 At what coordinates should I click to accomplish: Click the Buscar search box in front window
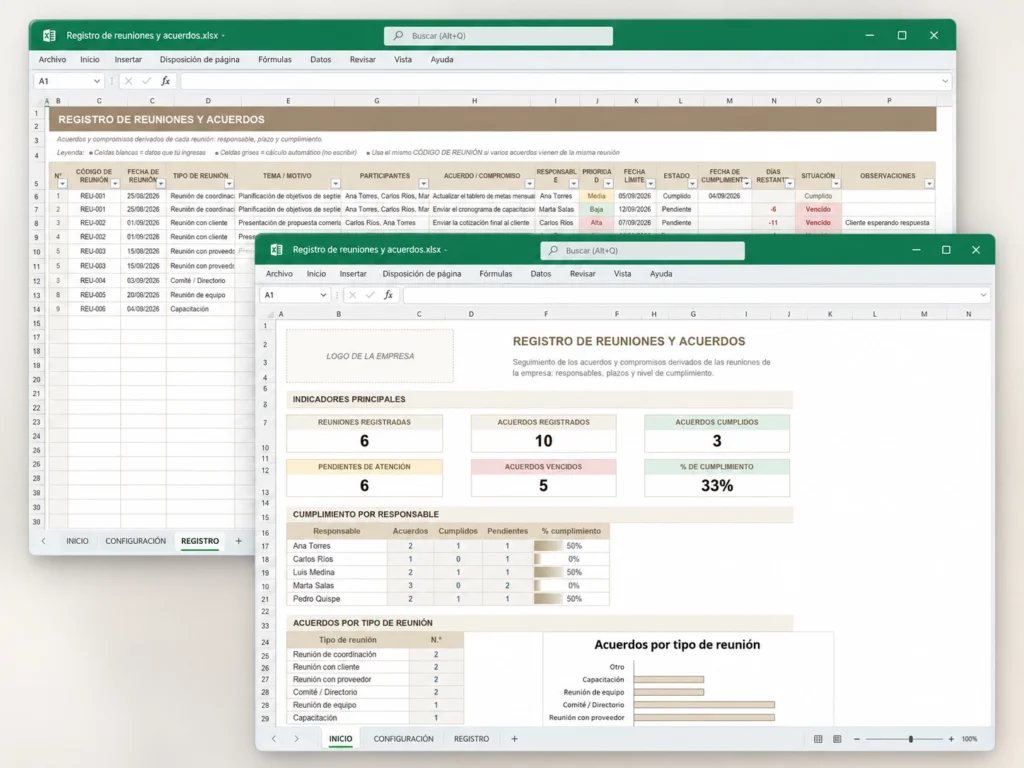[643, 251]
